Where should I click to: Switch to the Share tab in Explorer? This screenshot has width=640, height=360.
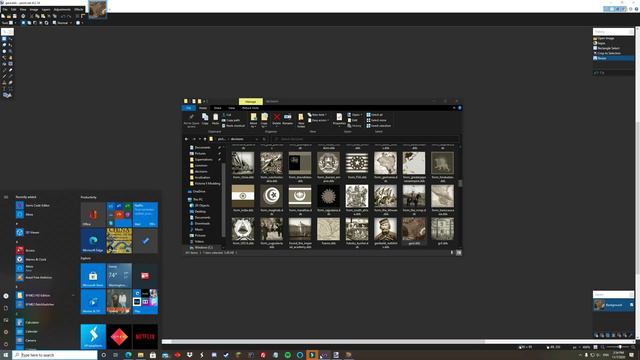pos(218,108)
